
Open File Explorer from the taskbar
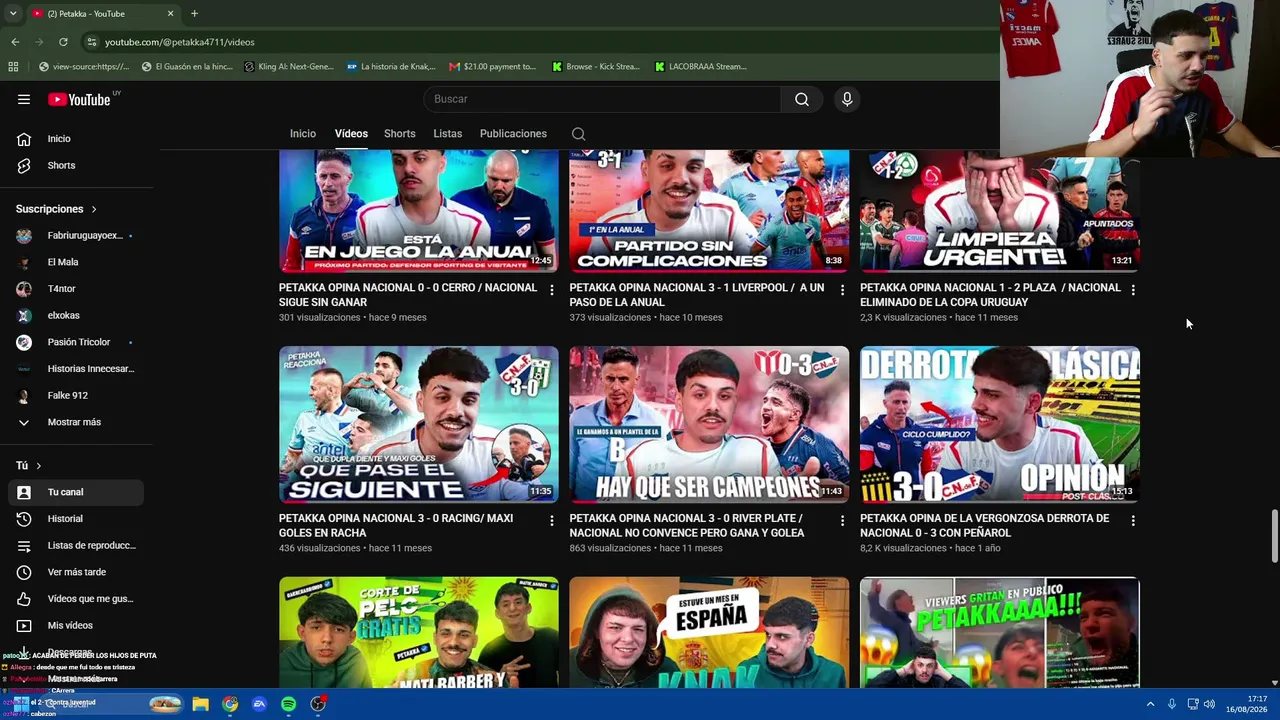pos(200,704)
